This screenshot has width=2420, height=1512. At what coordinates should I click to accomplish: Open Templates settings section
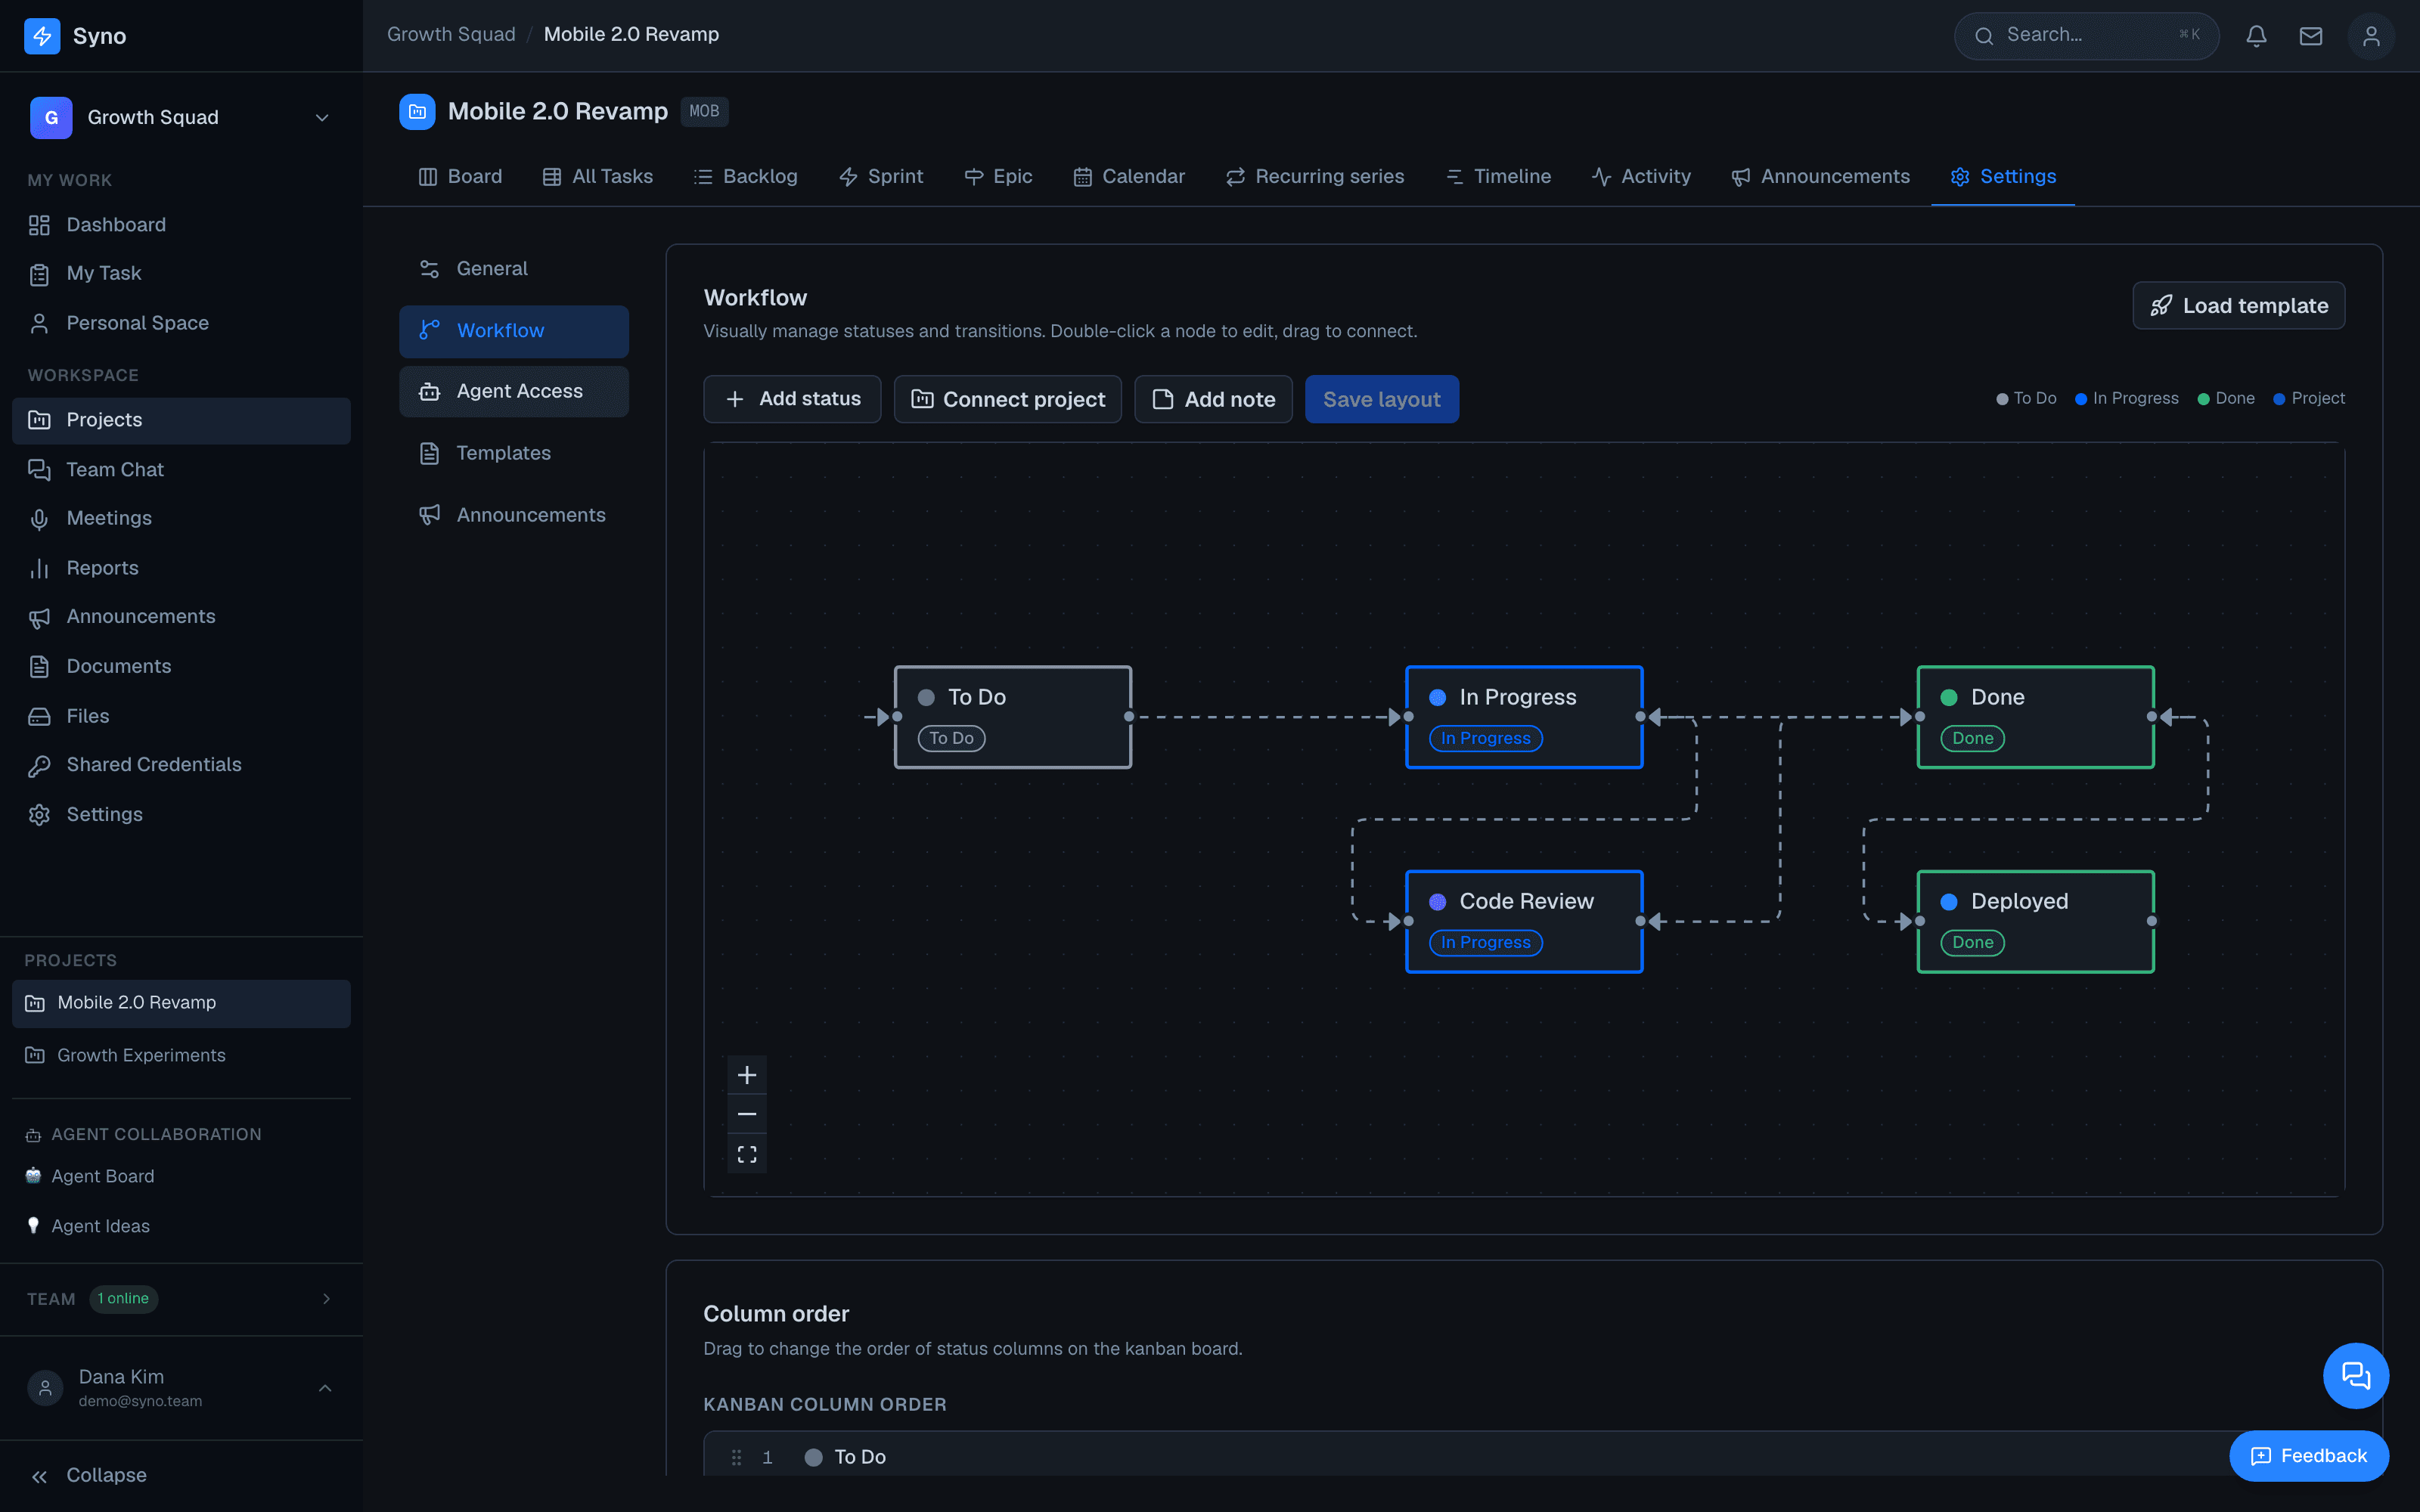click(x=514, y=453)
